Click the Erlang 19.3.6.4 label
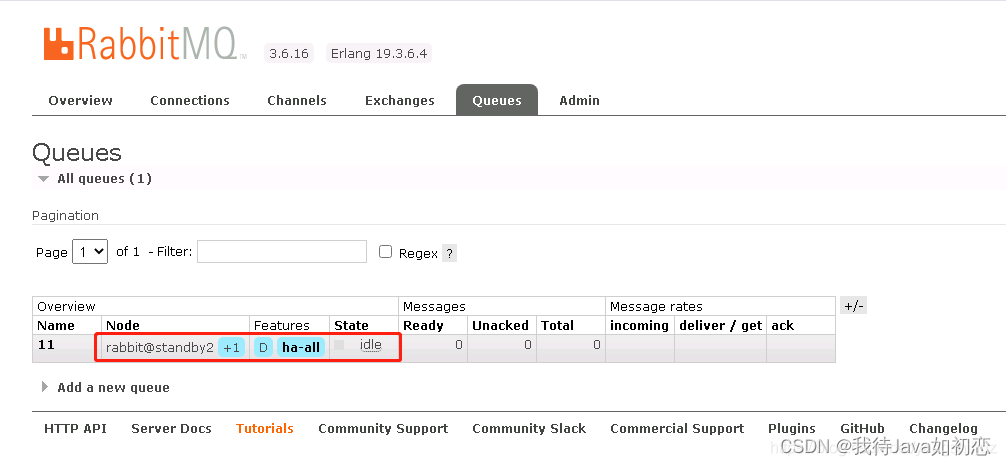Screen dimensions: 1006x466 tap(379, 53)
